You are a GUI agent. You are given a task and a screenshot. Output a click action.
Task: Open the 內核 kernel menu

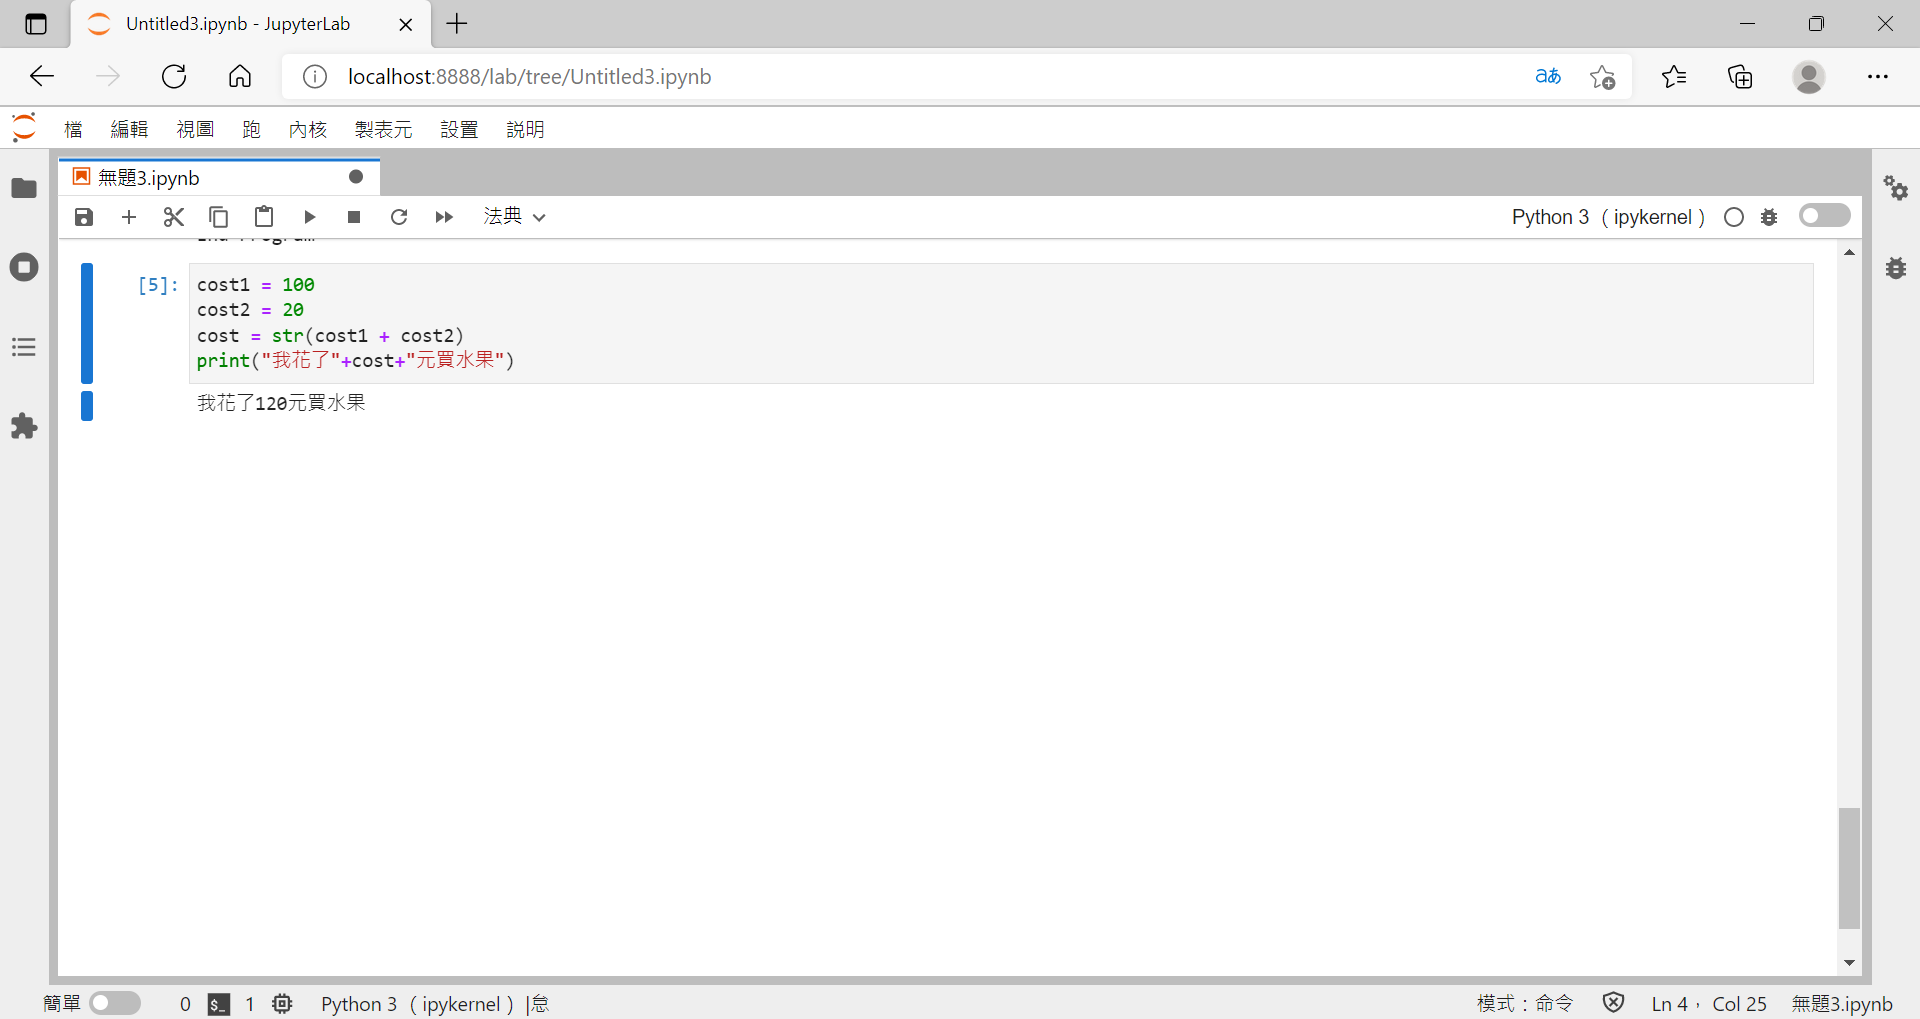307,128
